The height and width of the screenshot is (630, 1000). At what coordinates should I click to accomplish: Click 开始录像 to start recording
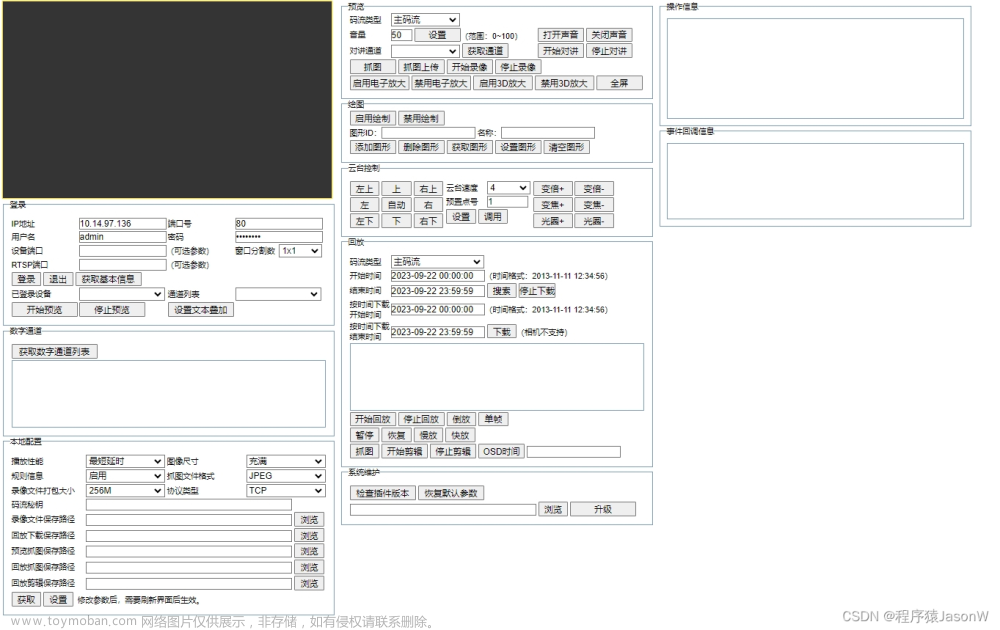click(470, 67)
